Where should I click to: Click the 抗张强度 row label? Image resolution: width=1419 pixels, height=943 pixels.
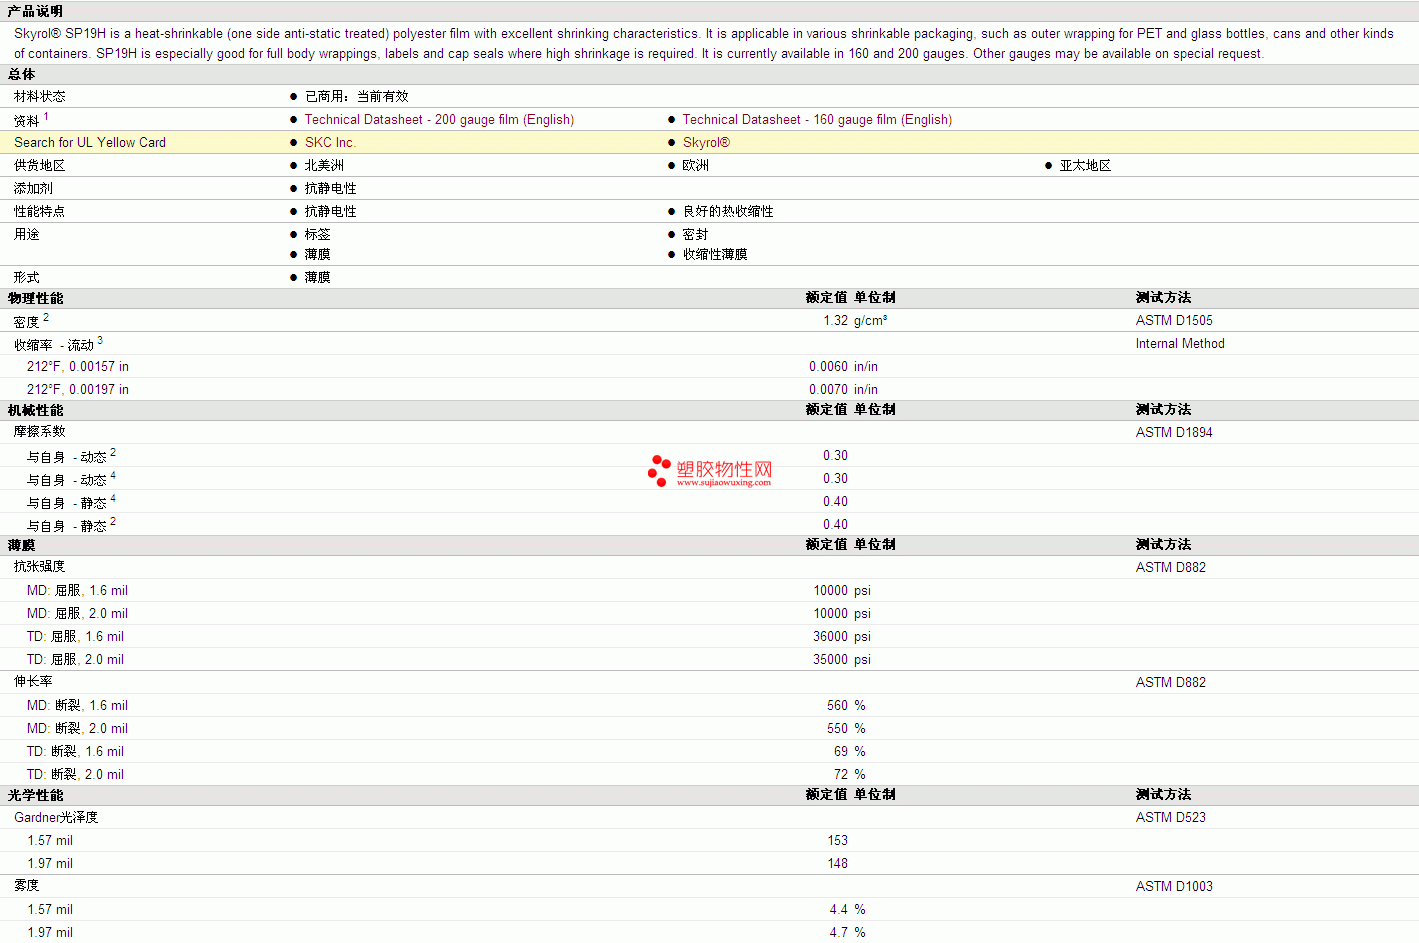pyautogui.click(x=40, y=567)
